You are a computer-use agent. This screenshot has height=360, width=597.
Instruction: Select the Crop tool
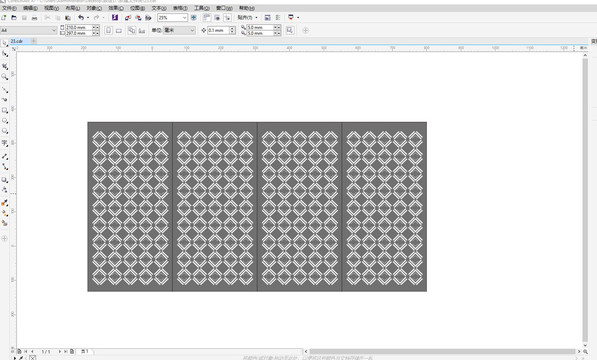5,66
